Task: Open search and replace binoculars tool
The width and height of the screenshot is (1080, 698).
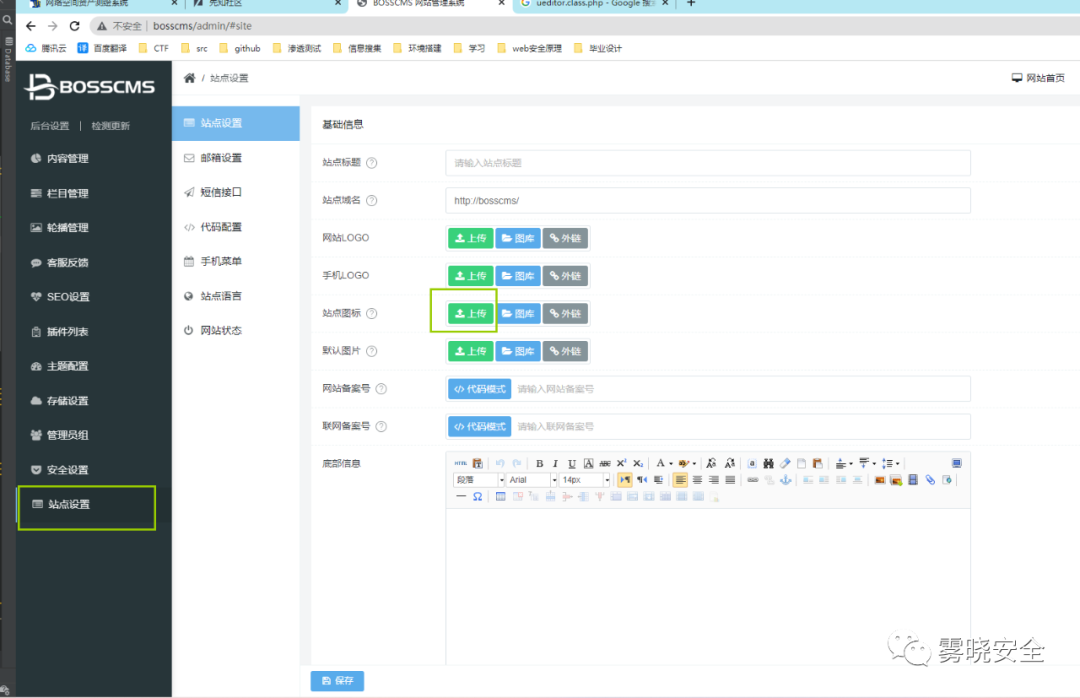Action: pyautogui.click(x=768, y=463)
